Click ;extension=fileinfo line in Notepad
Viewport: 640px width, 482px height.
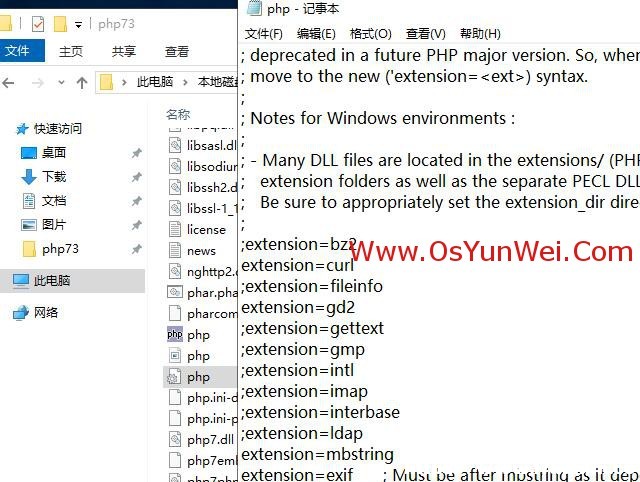pos(312,287)
